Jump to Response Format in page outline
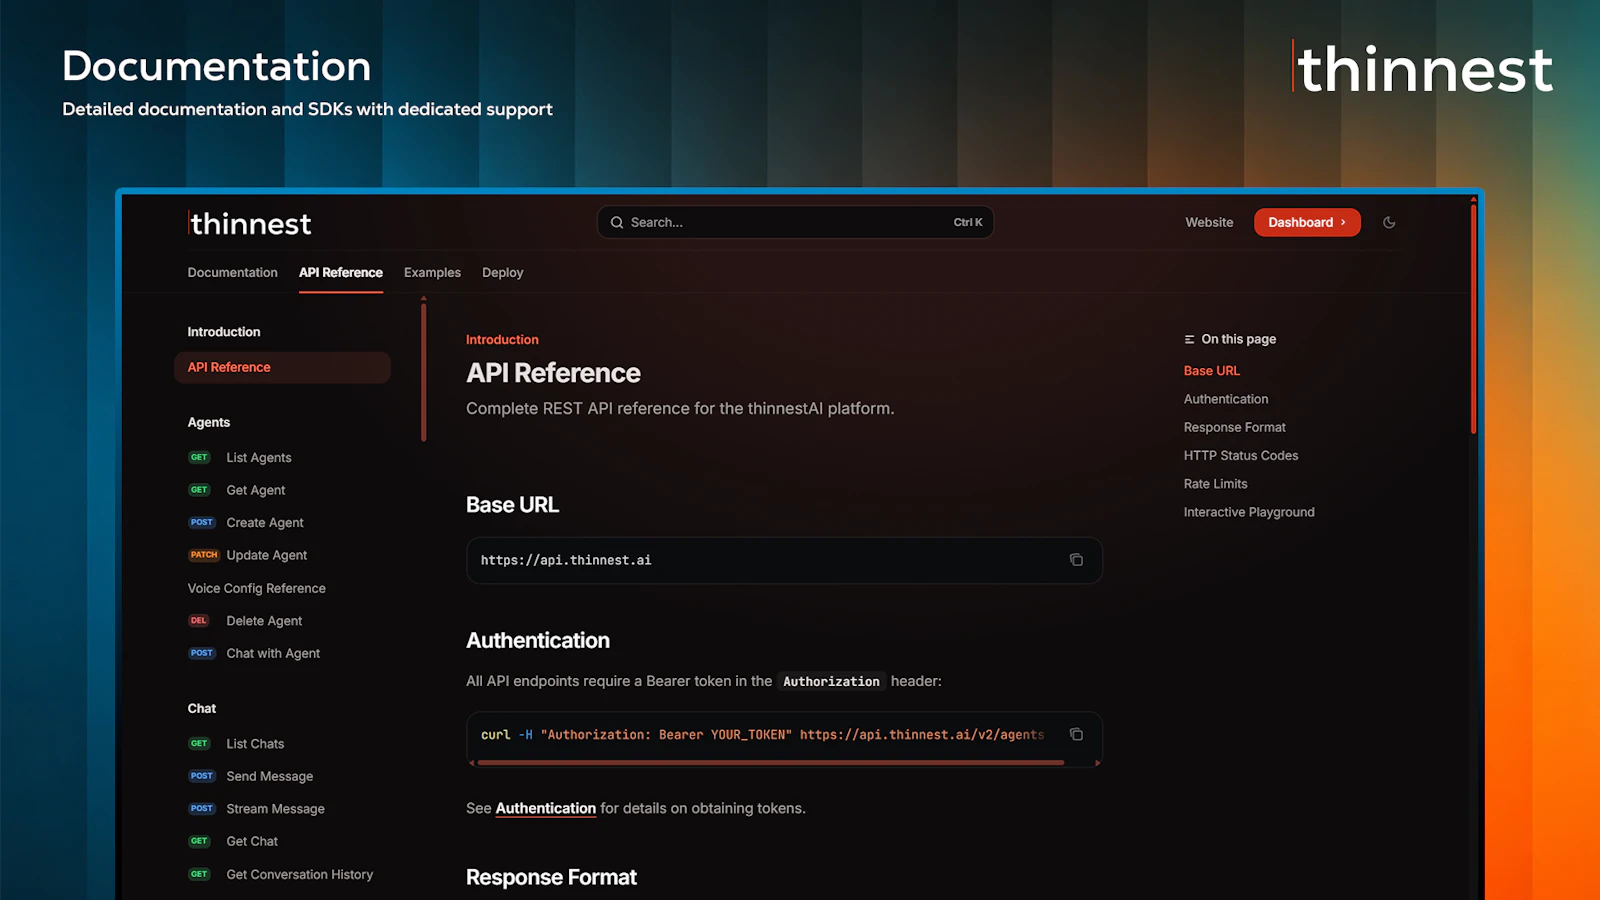This screenshot has width=1600, height=900. pos(1235,427)
